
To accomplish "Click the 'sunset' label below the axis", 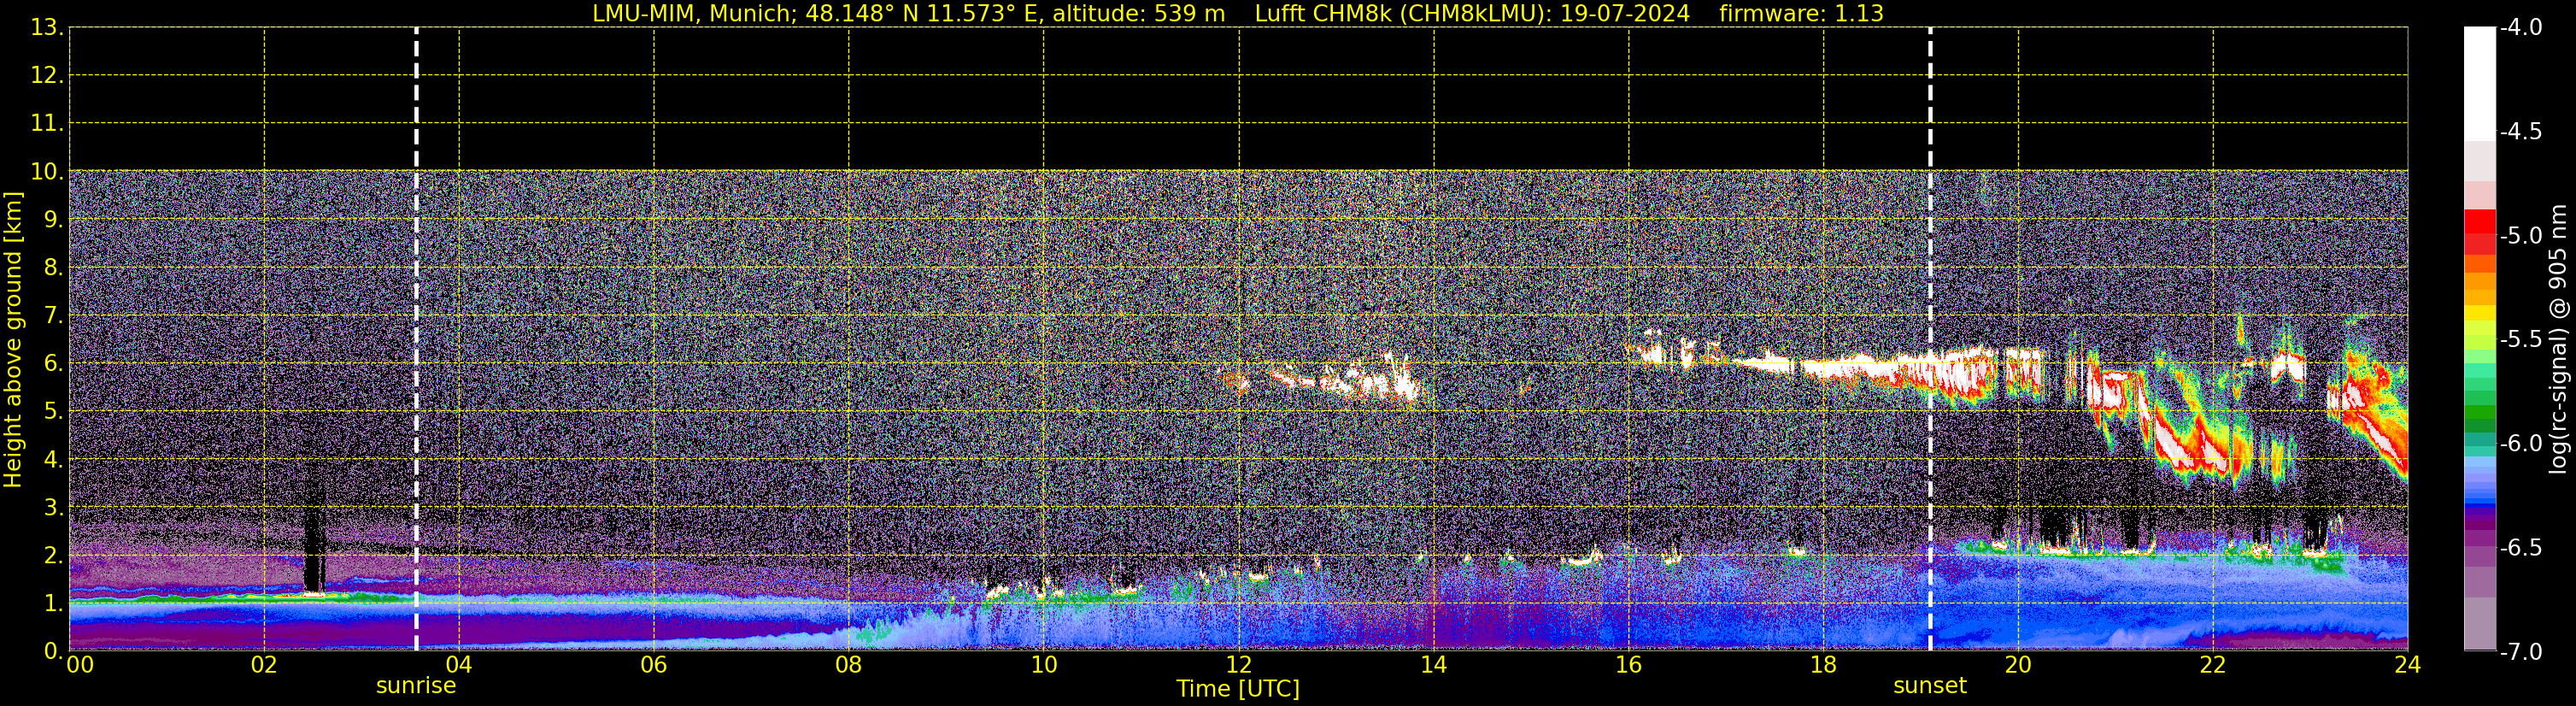I will (1930, 686).
